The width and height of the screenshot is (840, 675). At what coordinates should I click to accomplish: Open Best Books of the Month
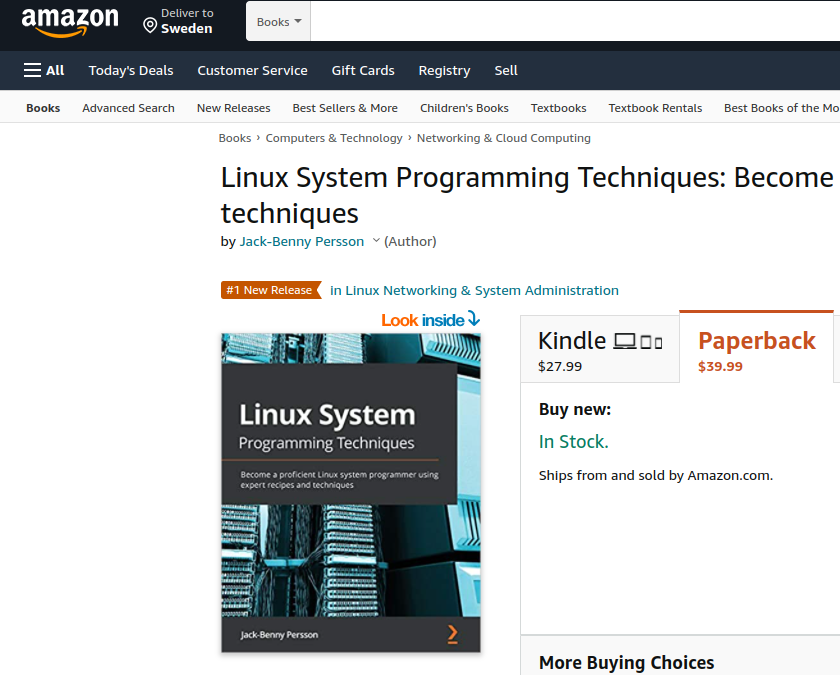782,108
